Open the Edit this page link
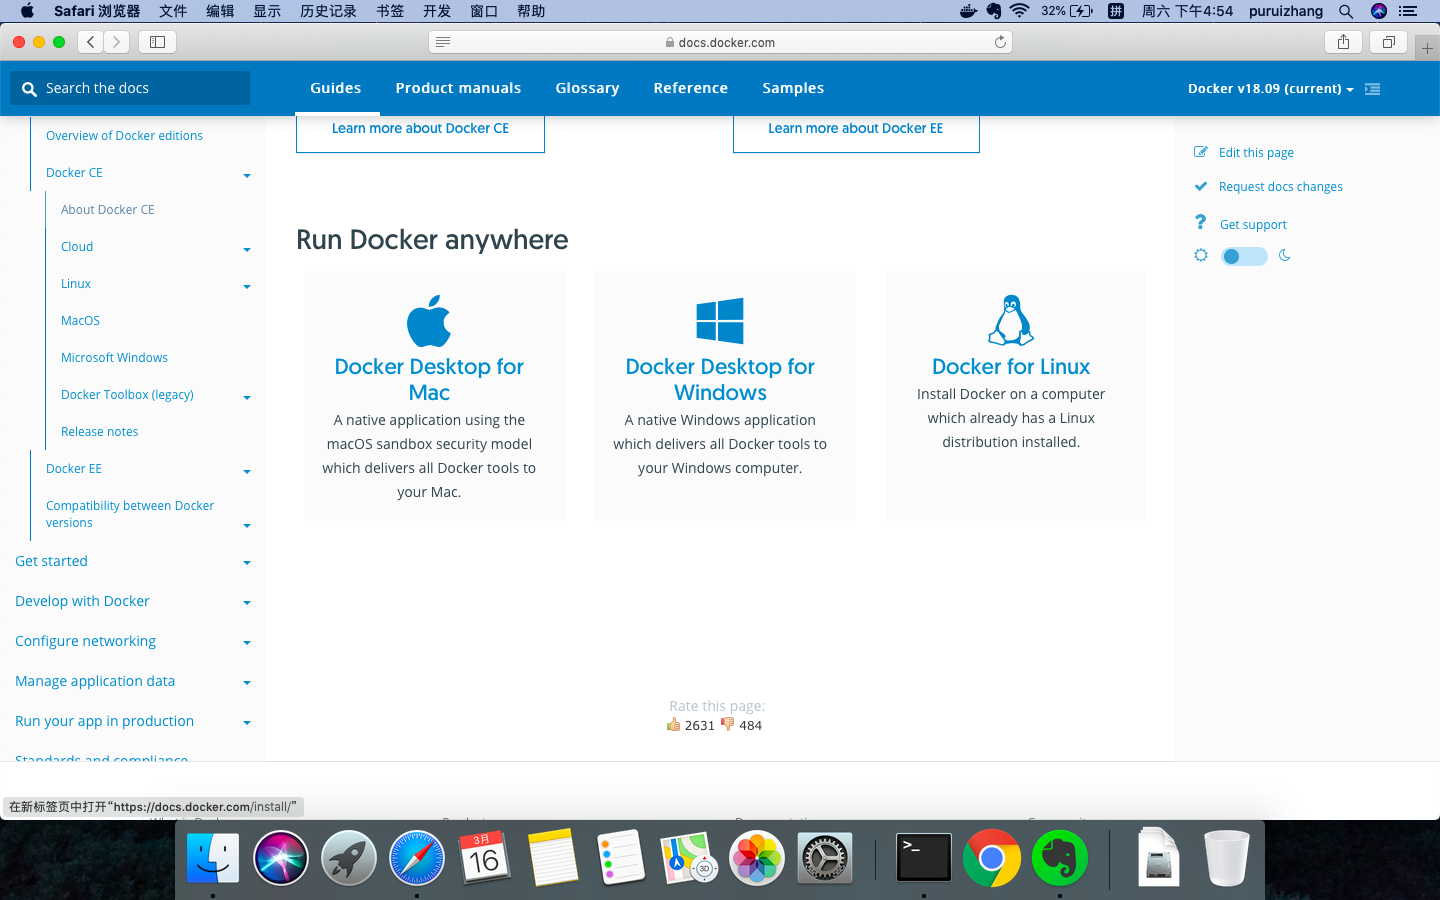 point(1256,153)
